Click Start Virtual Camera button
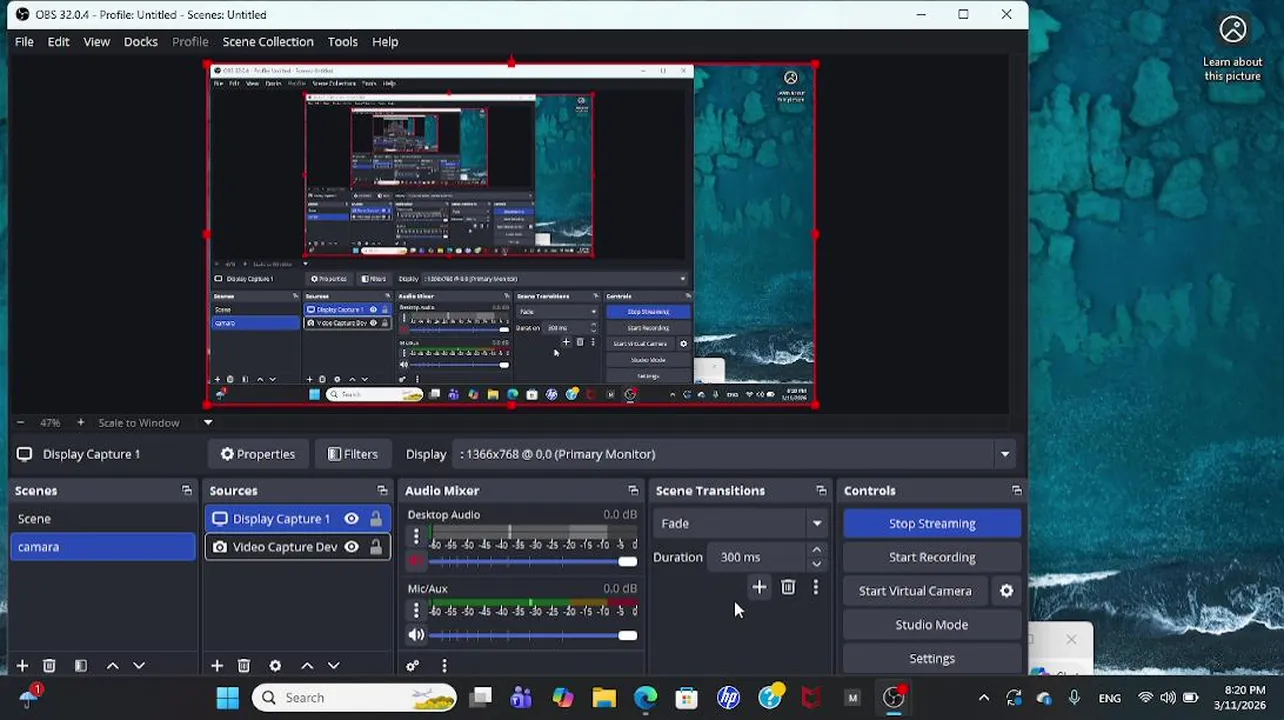Screen dimensions: 1284x720 click(x=915, y=591)
